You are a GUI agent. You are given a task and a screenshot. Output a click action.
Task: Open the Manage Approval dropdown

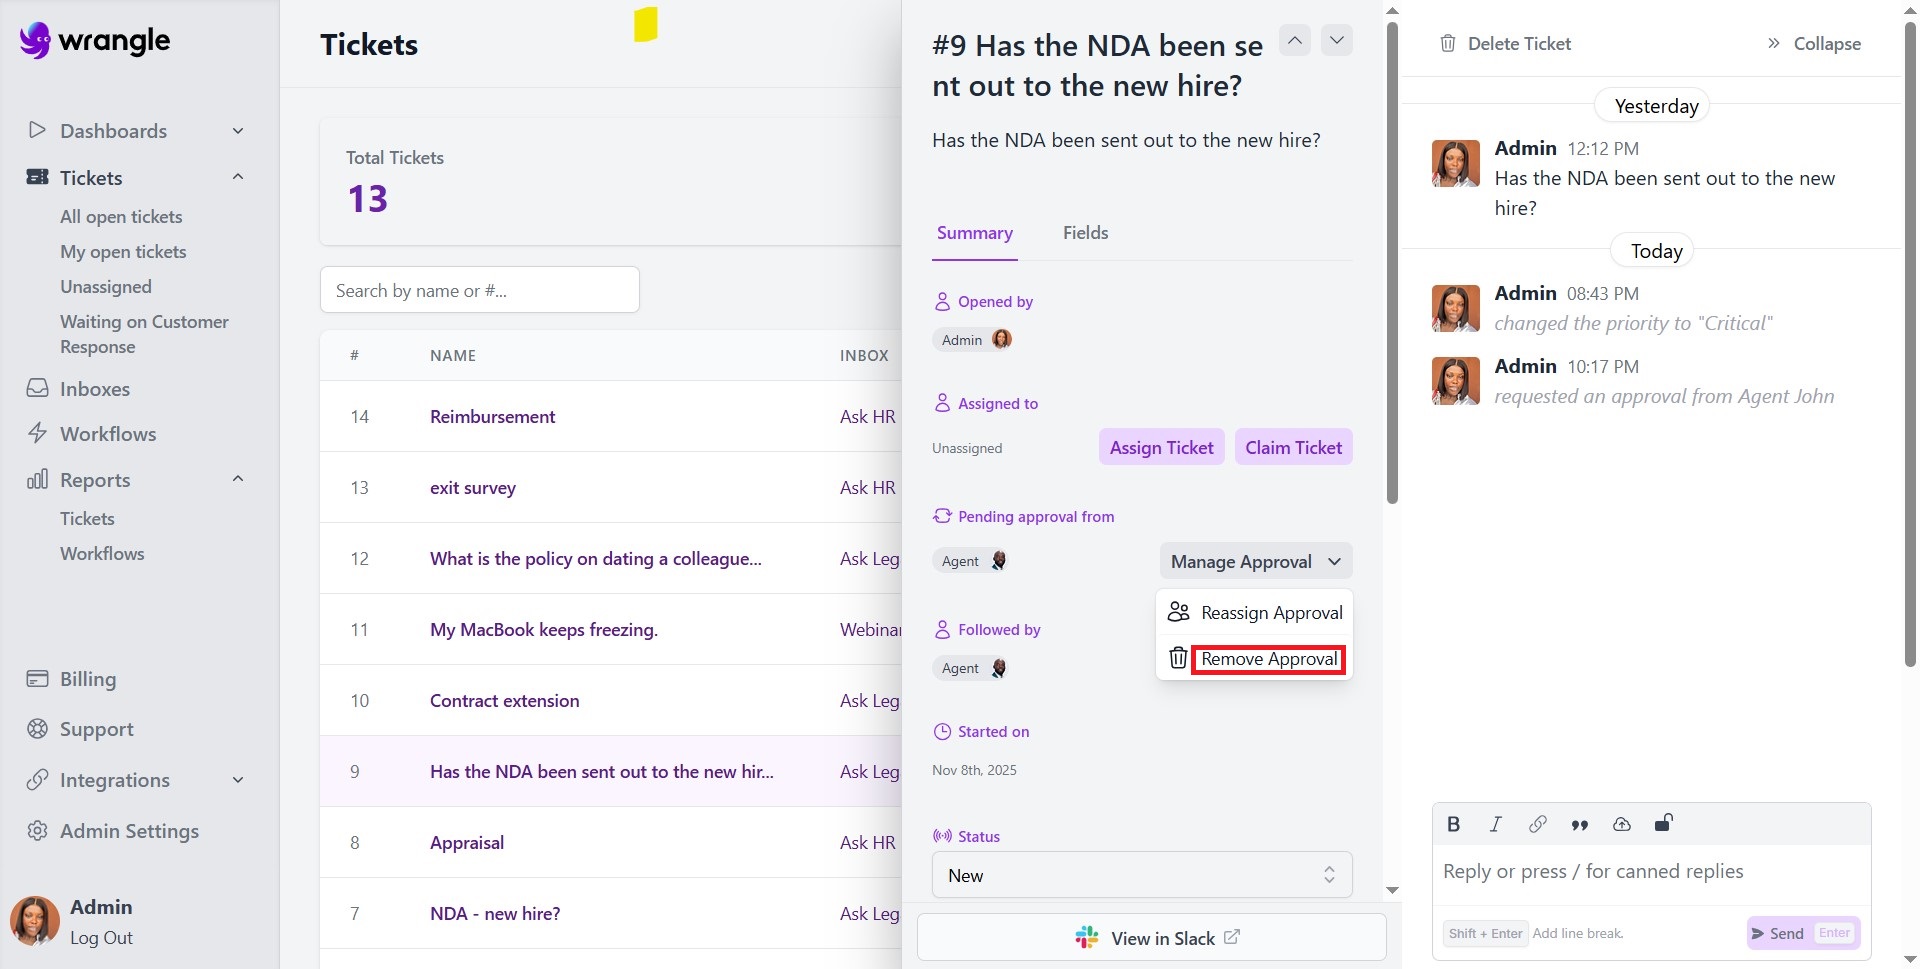click(1255, 561)
